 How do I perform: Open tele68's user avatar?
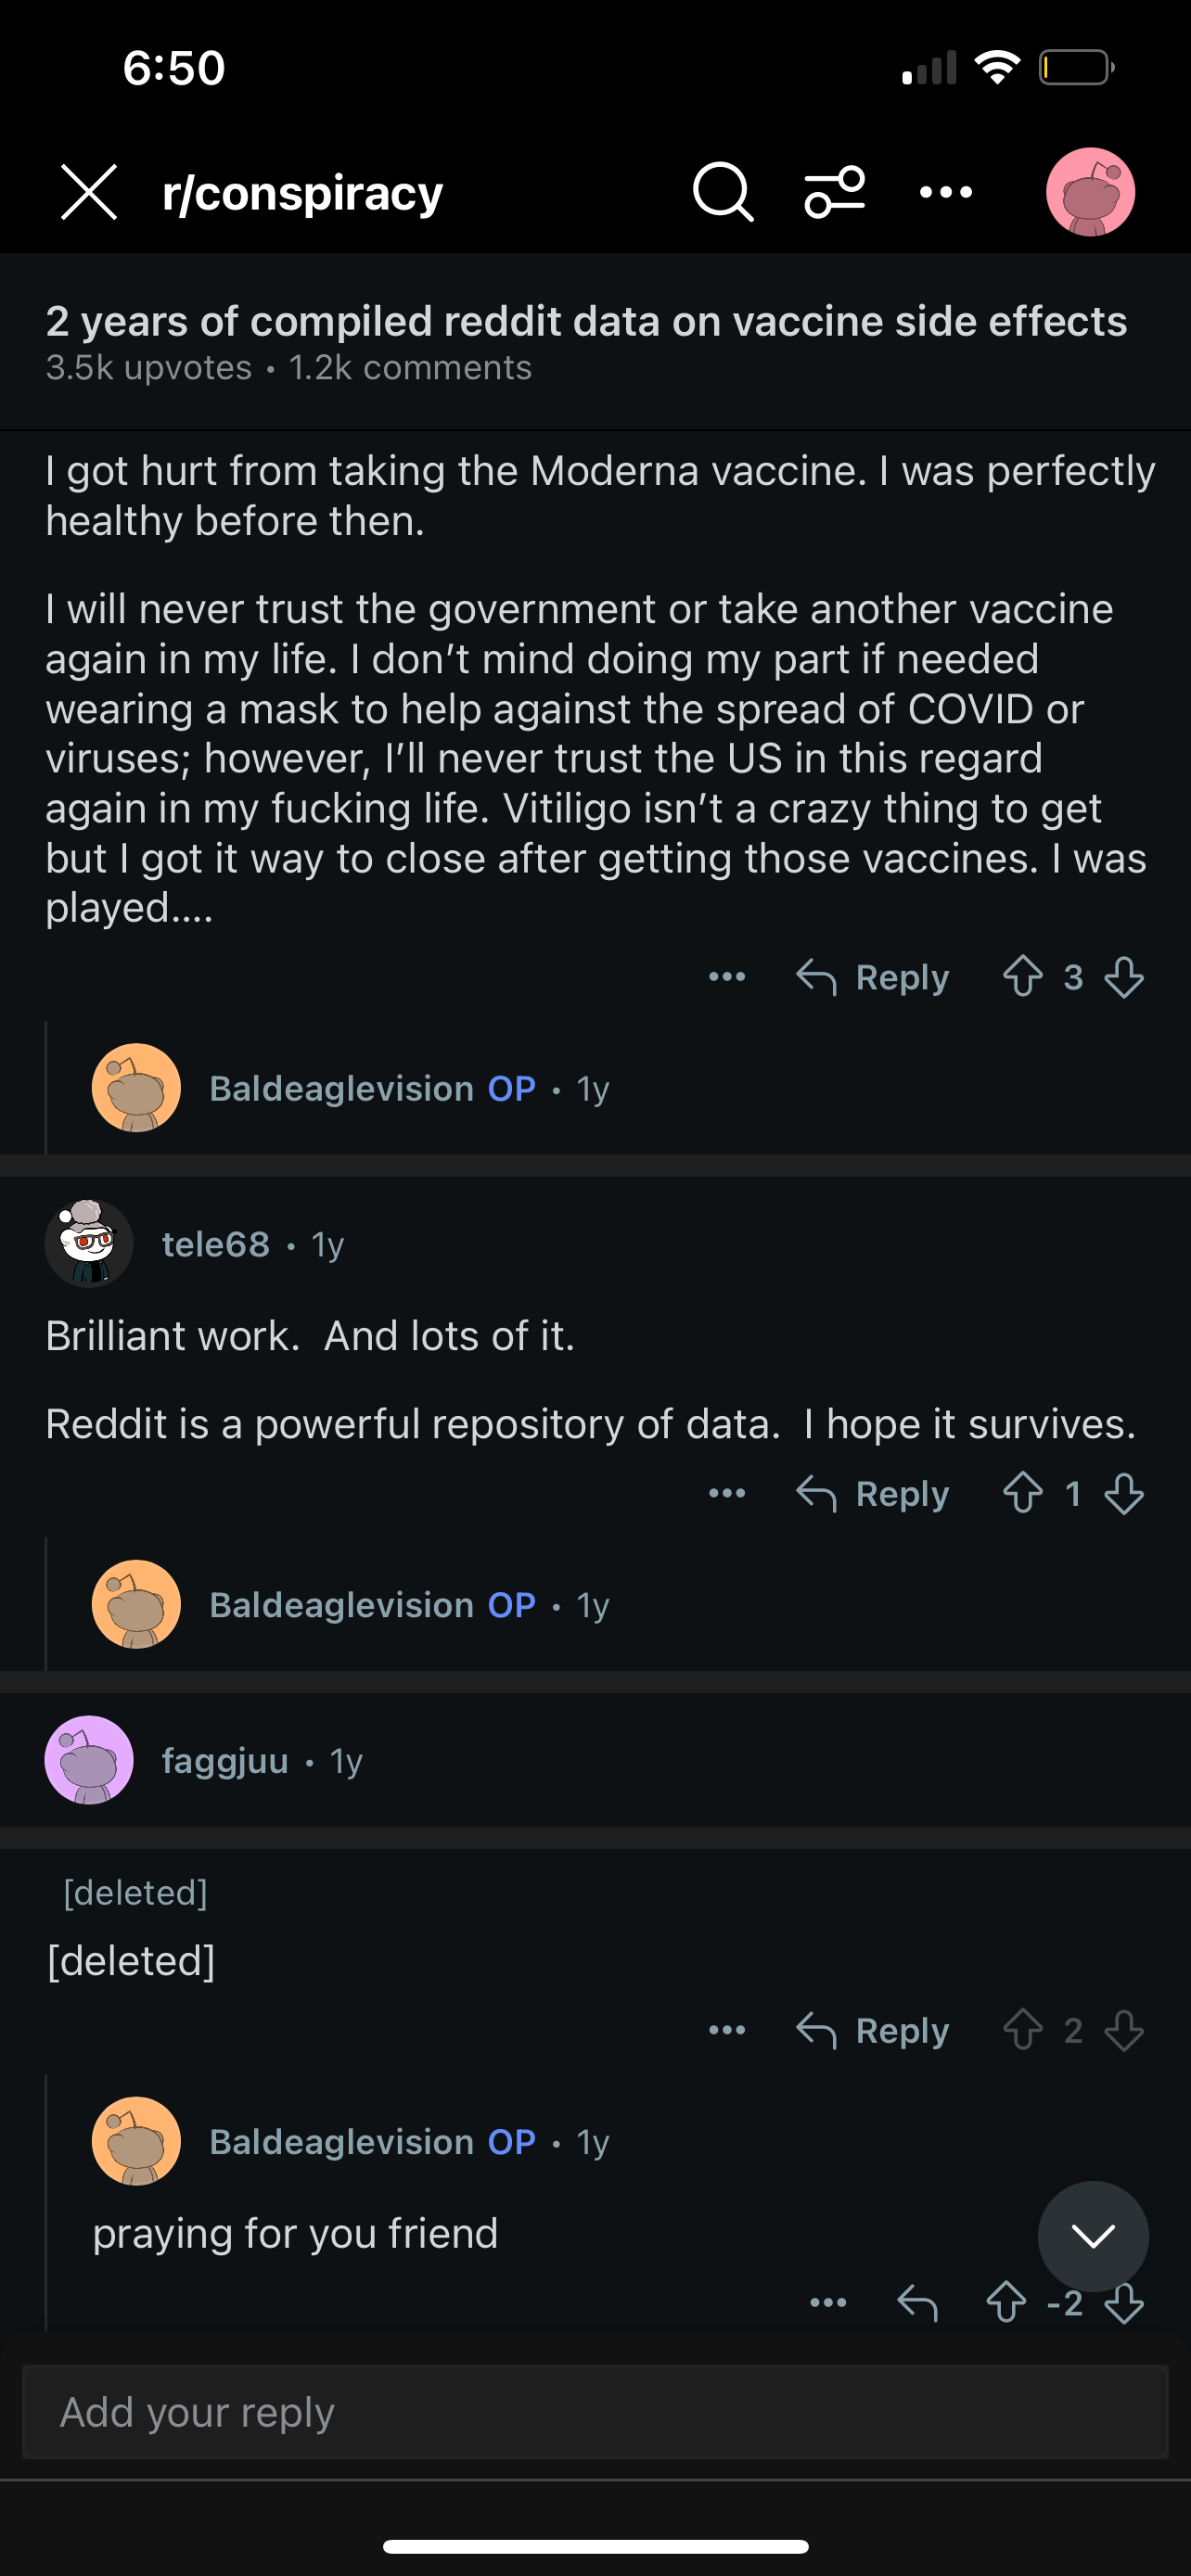point(89,1244)
